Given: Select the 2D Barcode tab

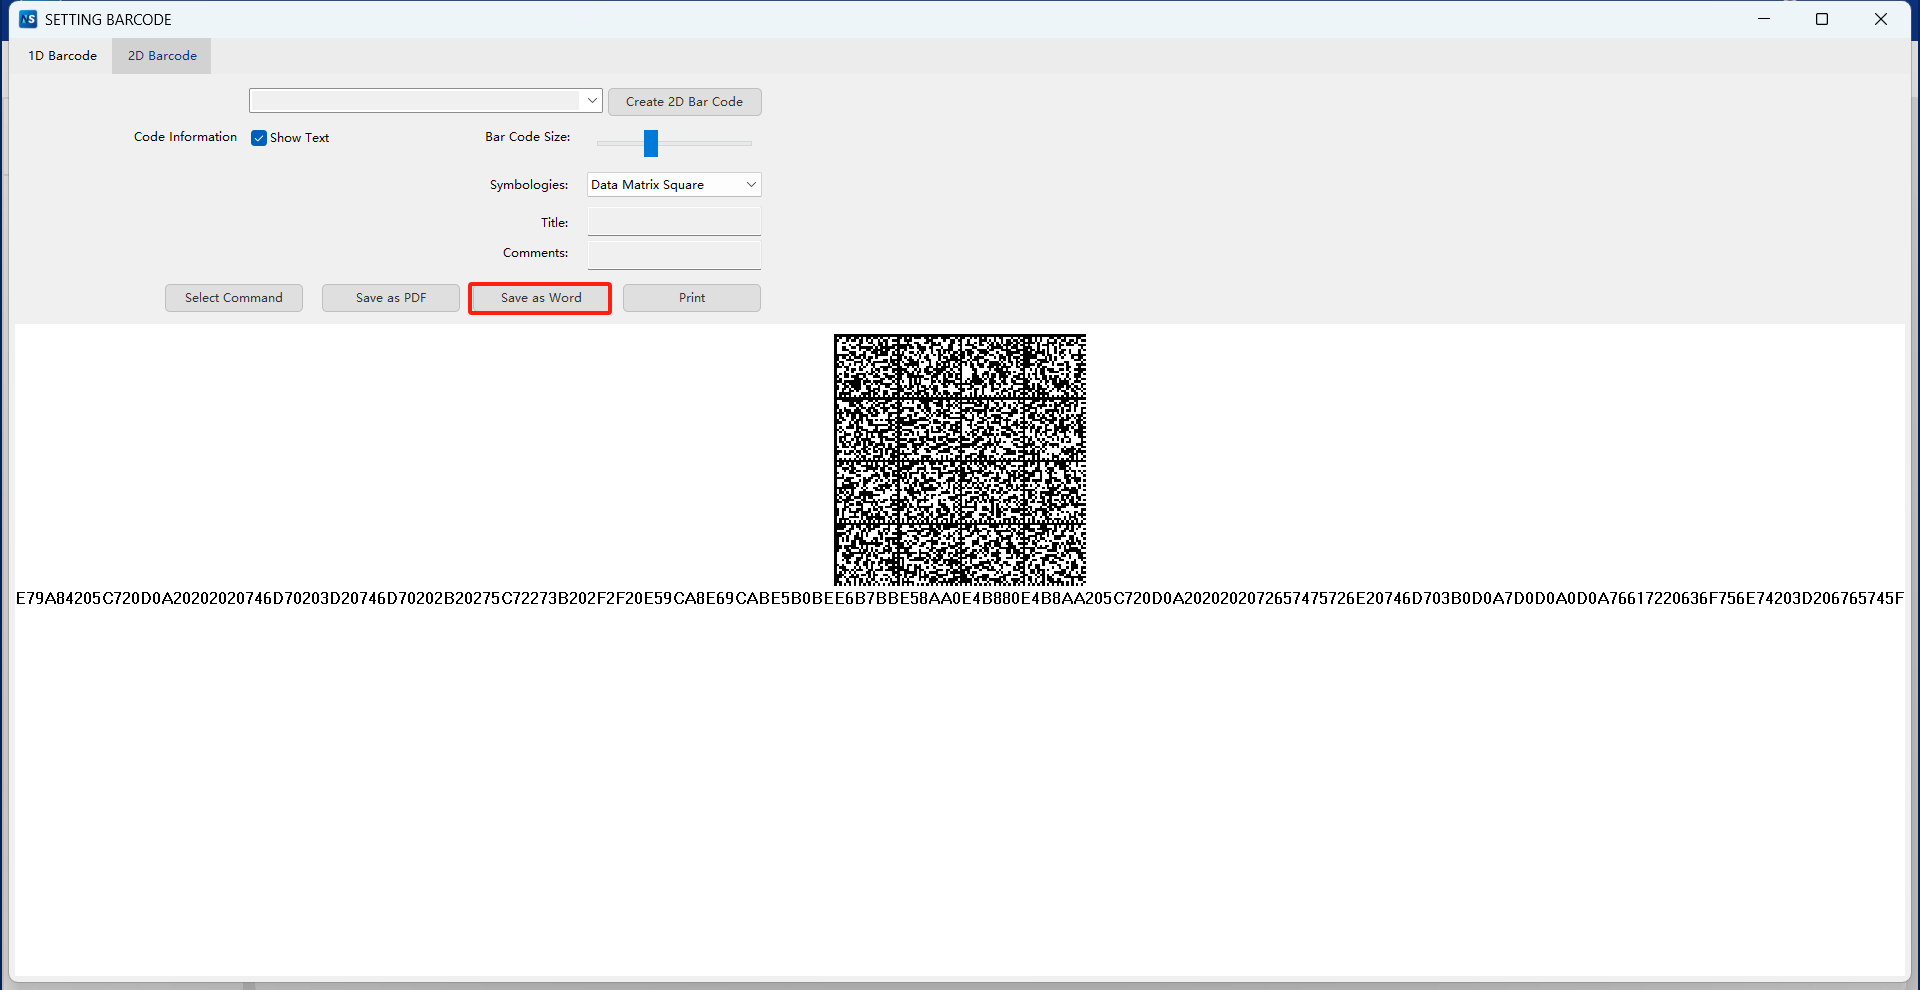Looking at the screenshot, I should pyautogui.click(x=162, y=56).
